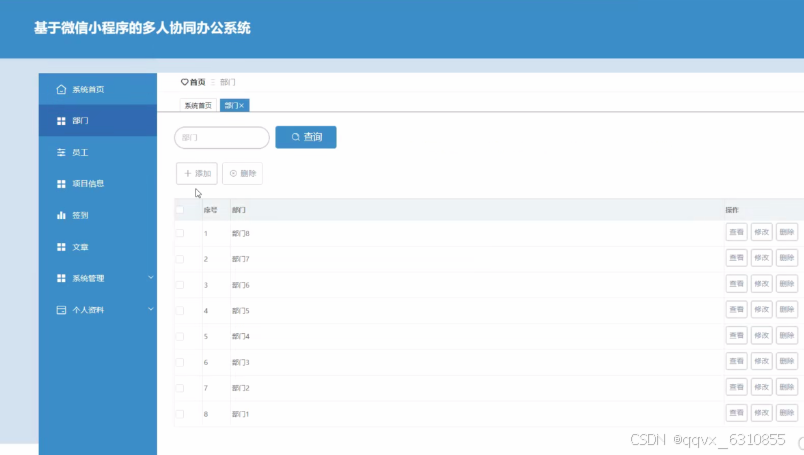
Task: Select the 部门8 name cell
Action: 240,233
